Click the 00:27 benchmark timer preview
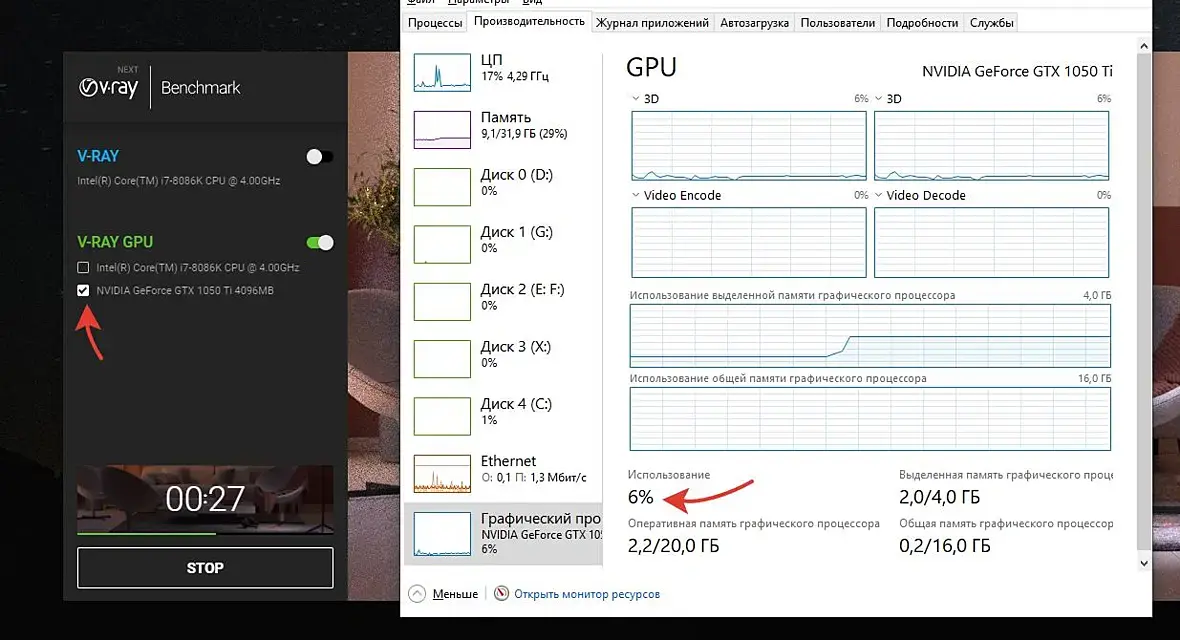The height and width of the screenshot is (640, 1180). click(x=205, y=498)
